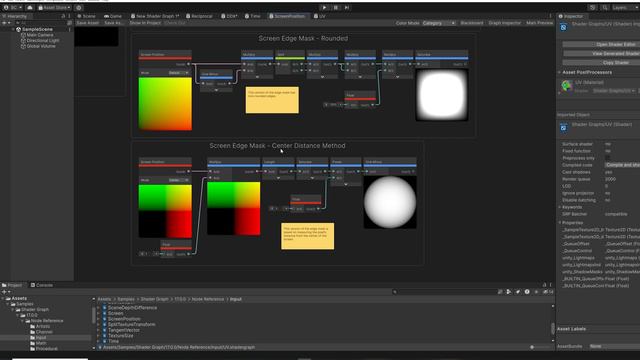Switch to the Reciprocal tab
The image size is (640, 360).
(200, 16)
